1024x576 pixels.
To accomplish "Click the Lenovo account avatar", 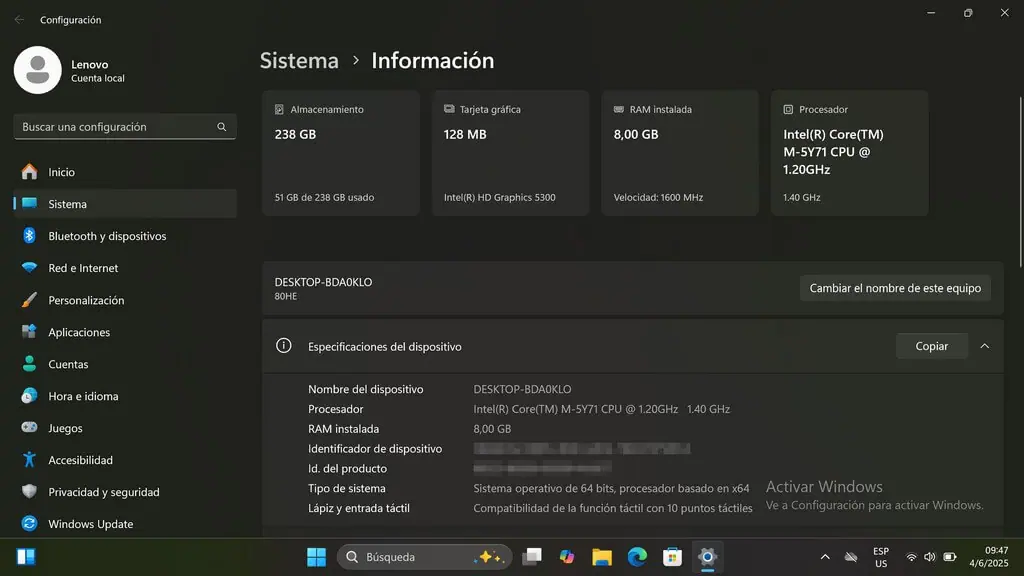I will point(37,70).
